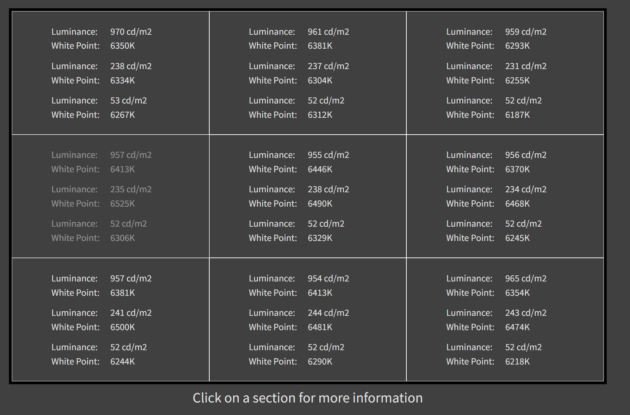Image resolution: width=630 pixels, height=415 pixels.
Task: Open the center section showing 955 cd/m2
Action: point(307,196)
